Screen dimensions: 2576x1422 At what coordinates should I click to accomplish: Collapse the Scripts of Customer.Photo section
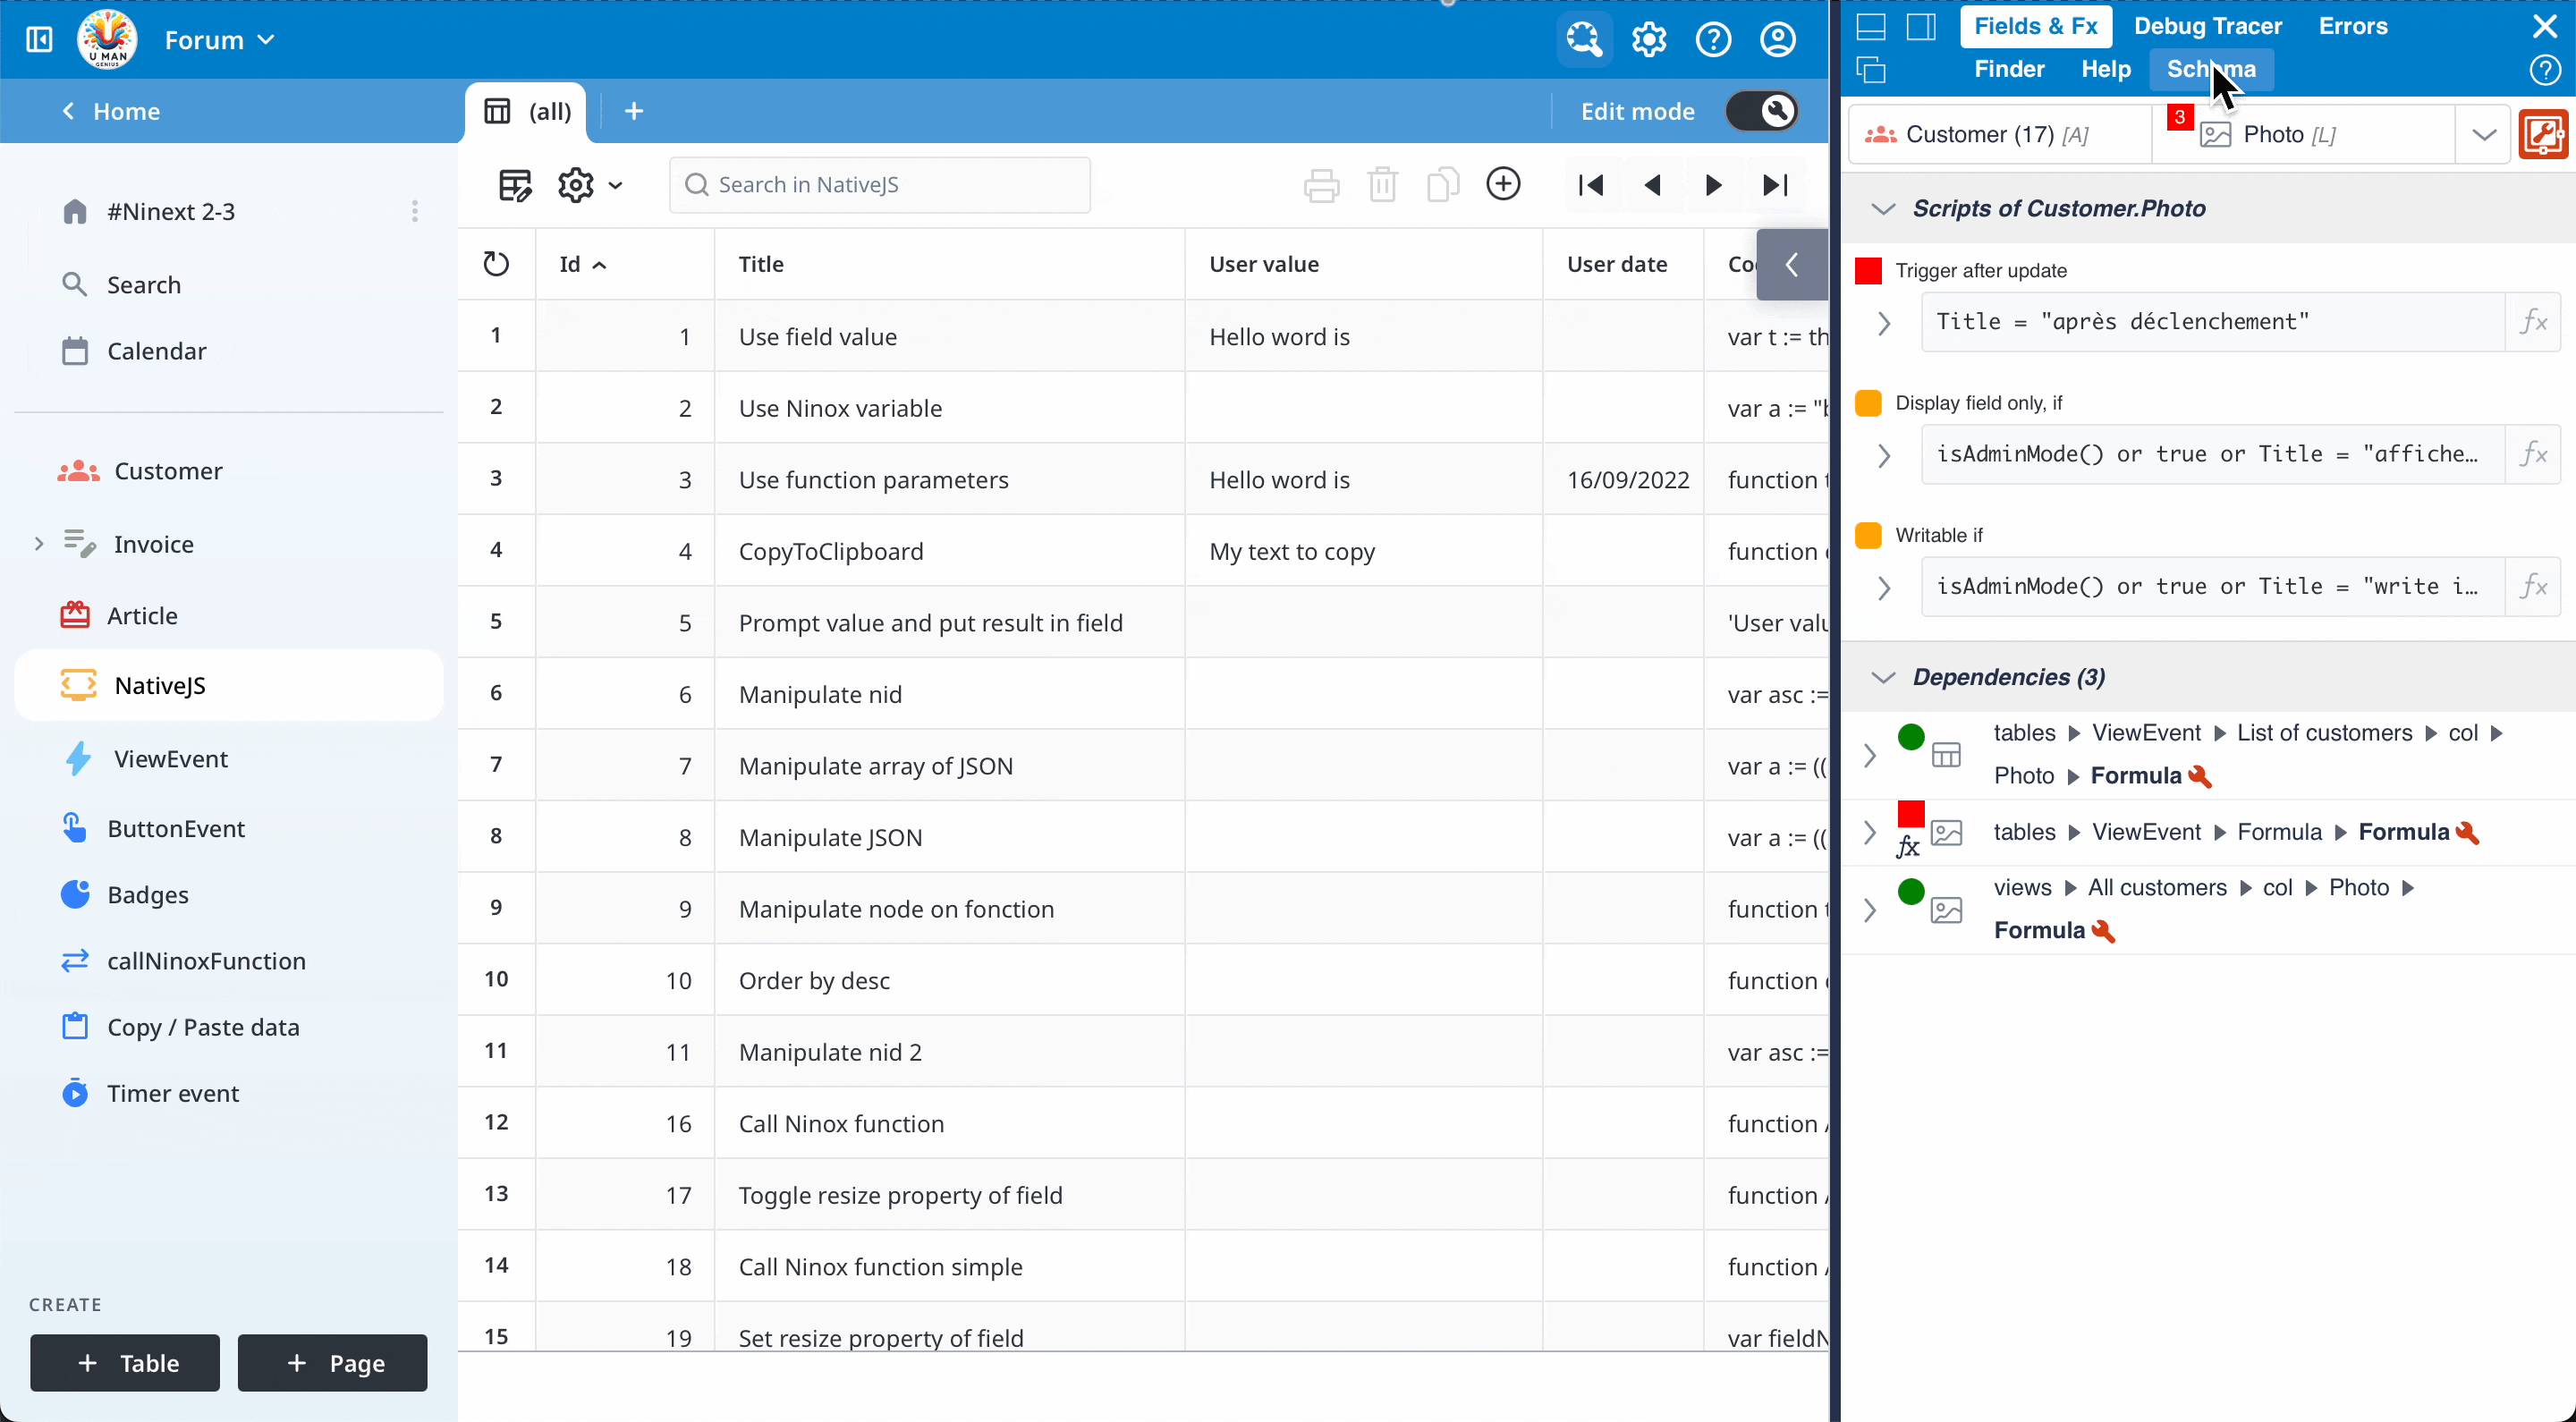point(1883,209)
